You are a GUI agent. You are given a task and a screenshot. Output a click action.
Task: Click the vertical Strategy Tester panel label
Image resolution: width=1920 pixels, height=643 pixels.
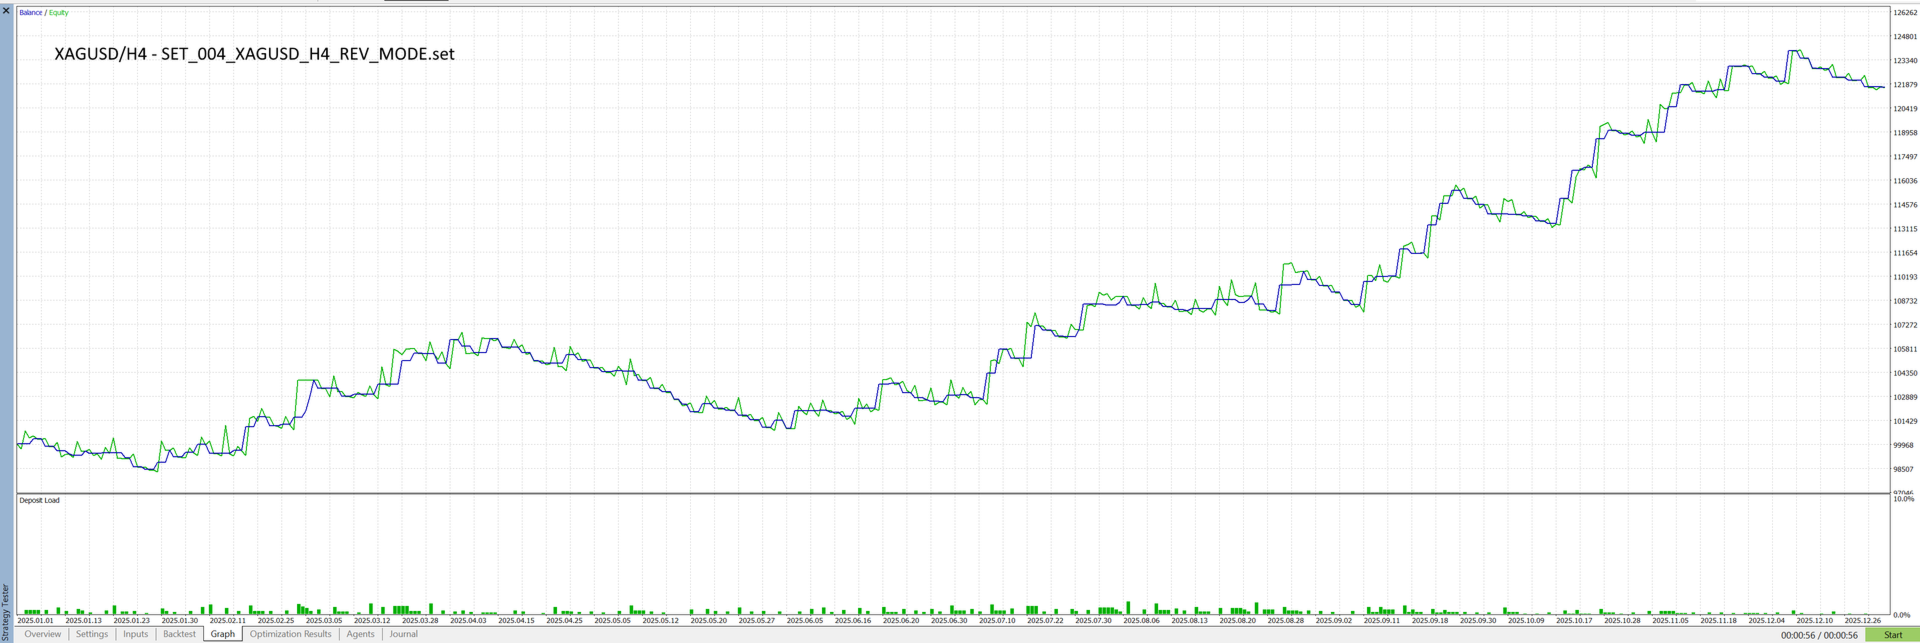pyautogui.click(x=6, y=611)
